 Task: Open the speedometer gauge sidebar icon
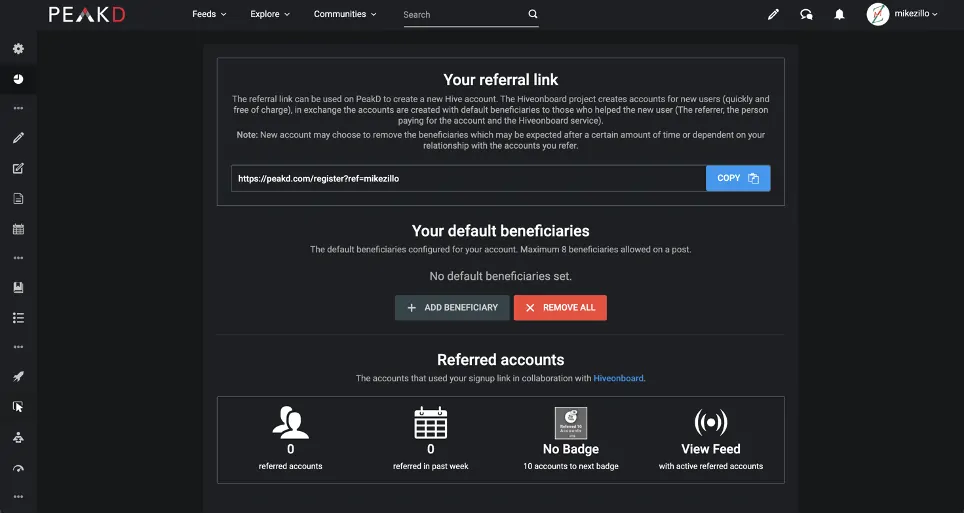(x=18, y=469)
